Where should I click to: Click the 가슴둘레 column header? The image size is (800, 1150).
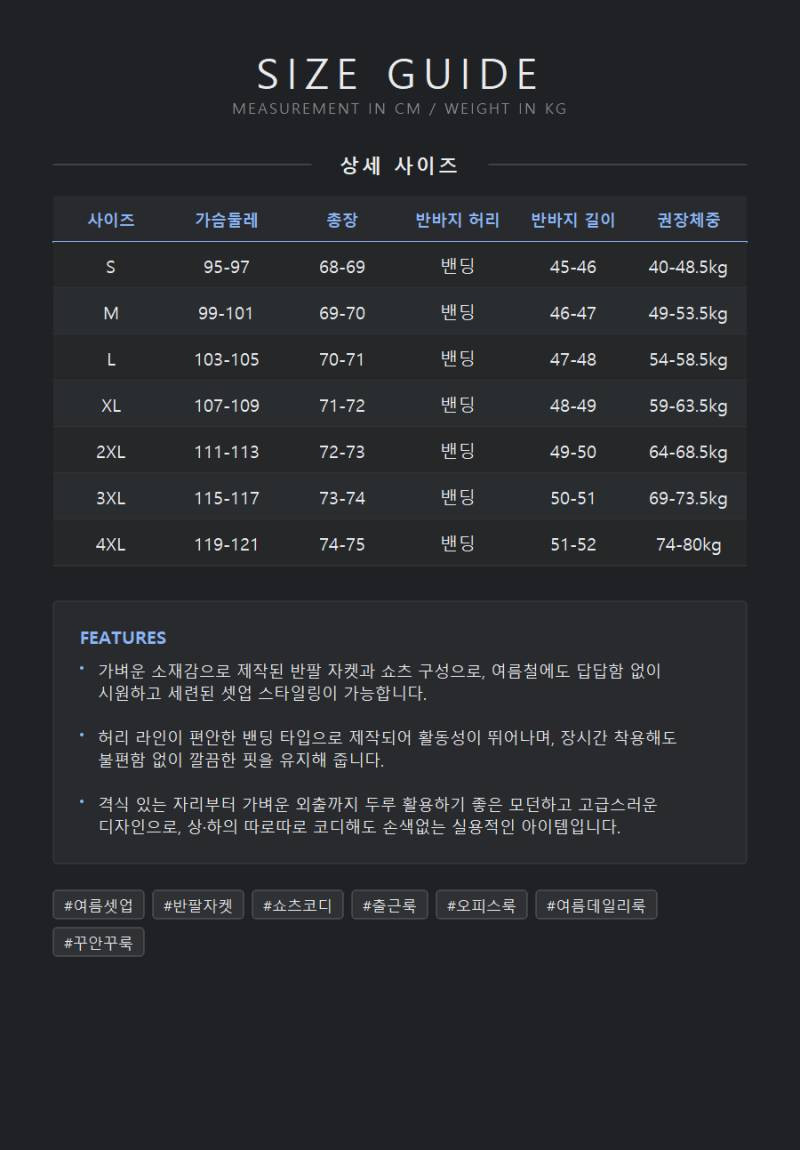pyautogui.click(x=227, y=219)
